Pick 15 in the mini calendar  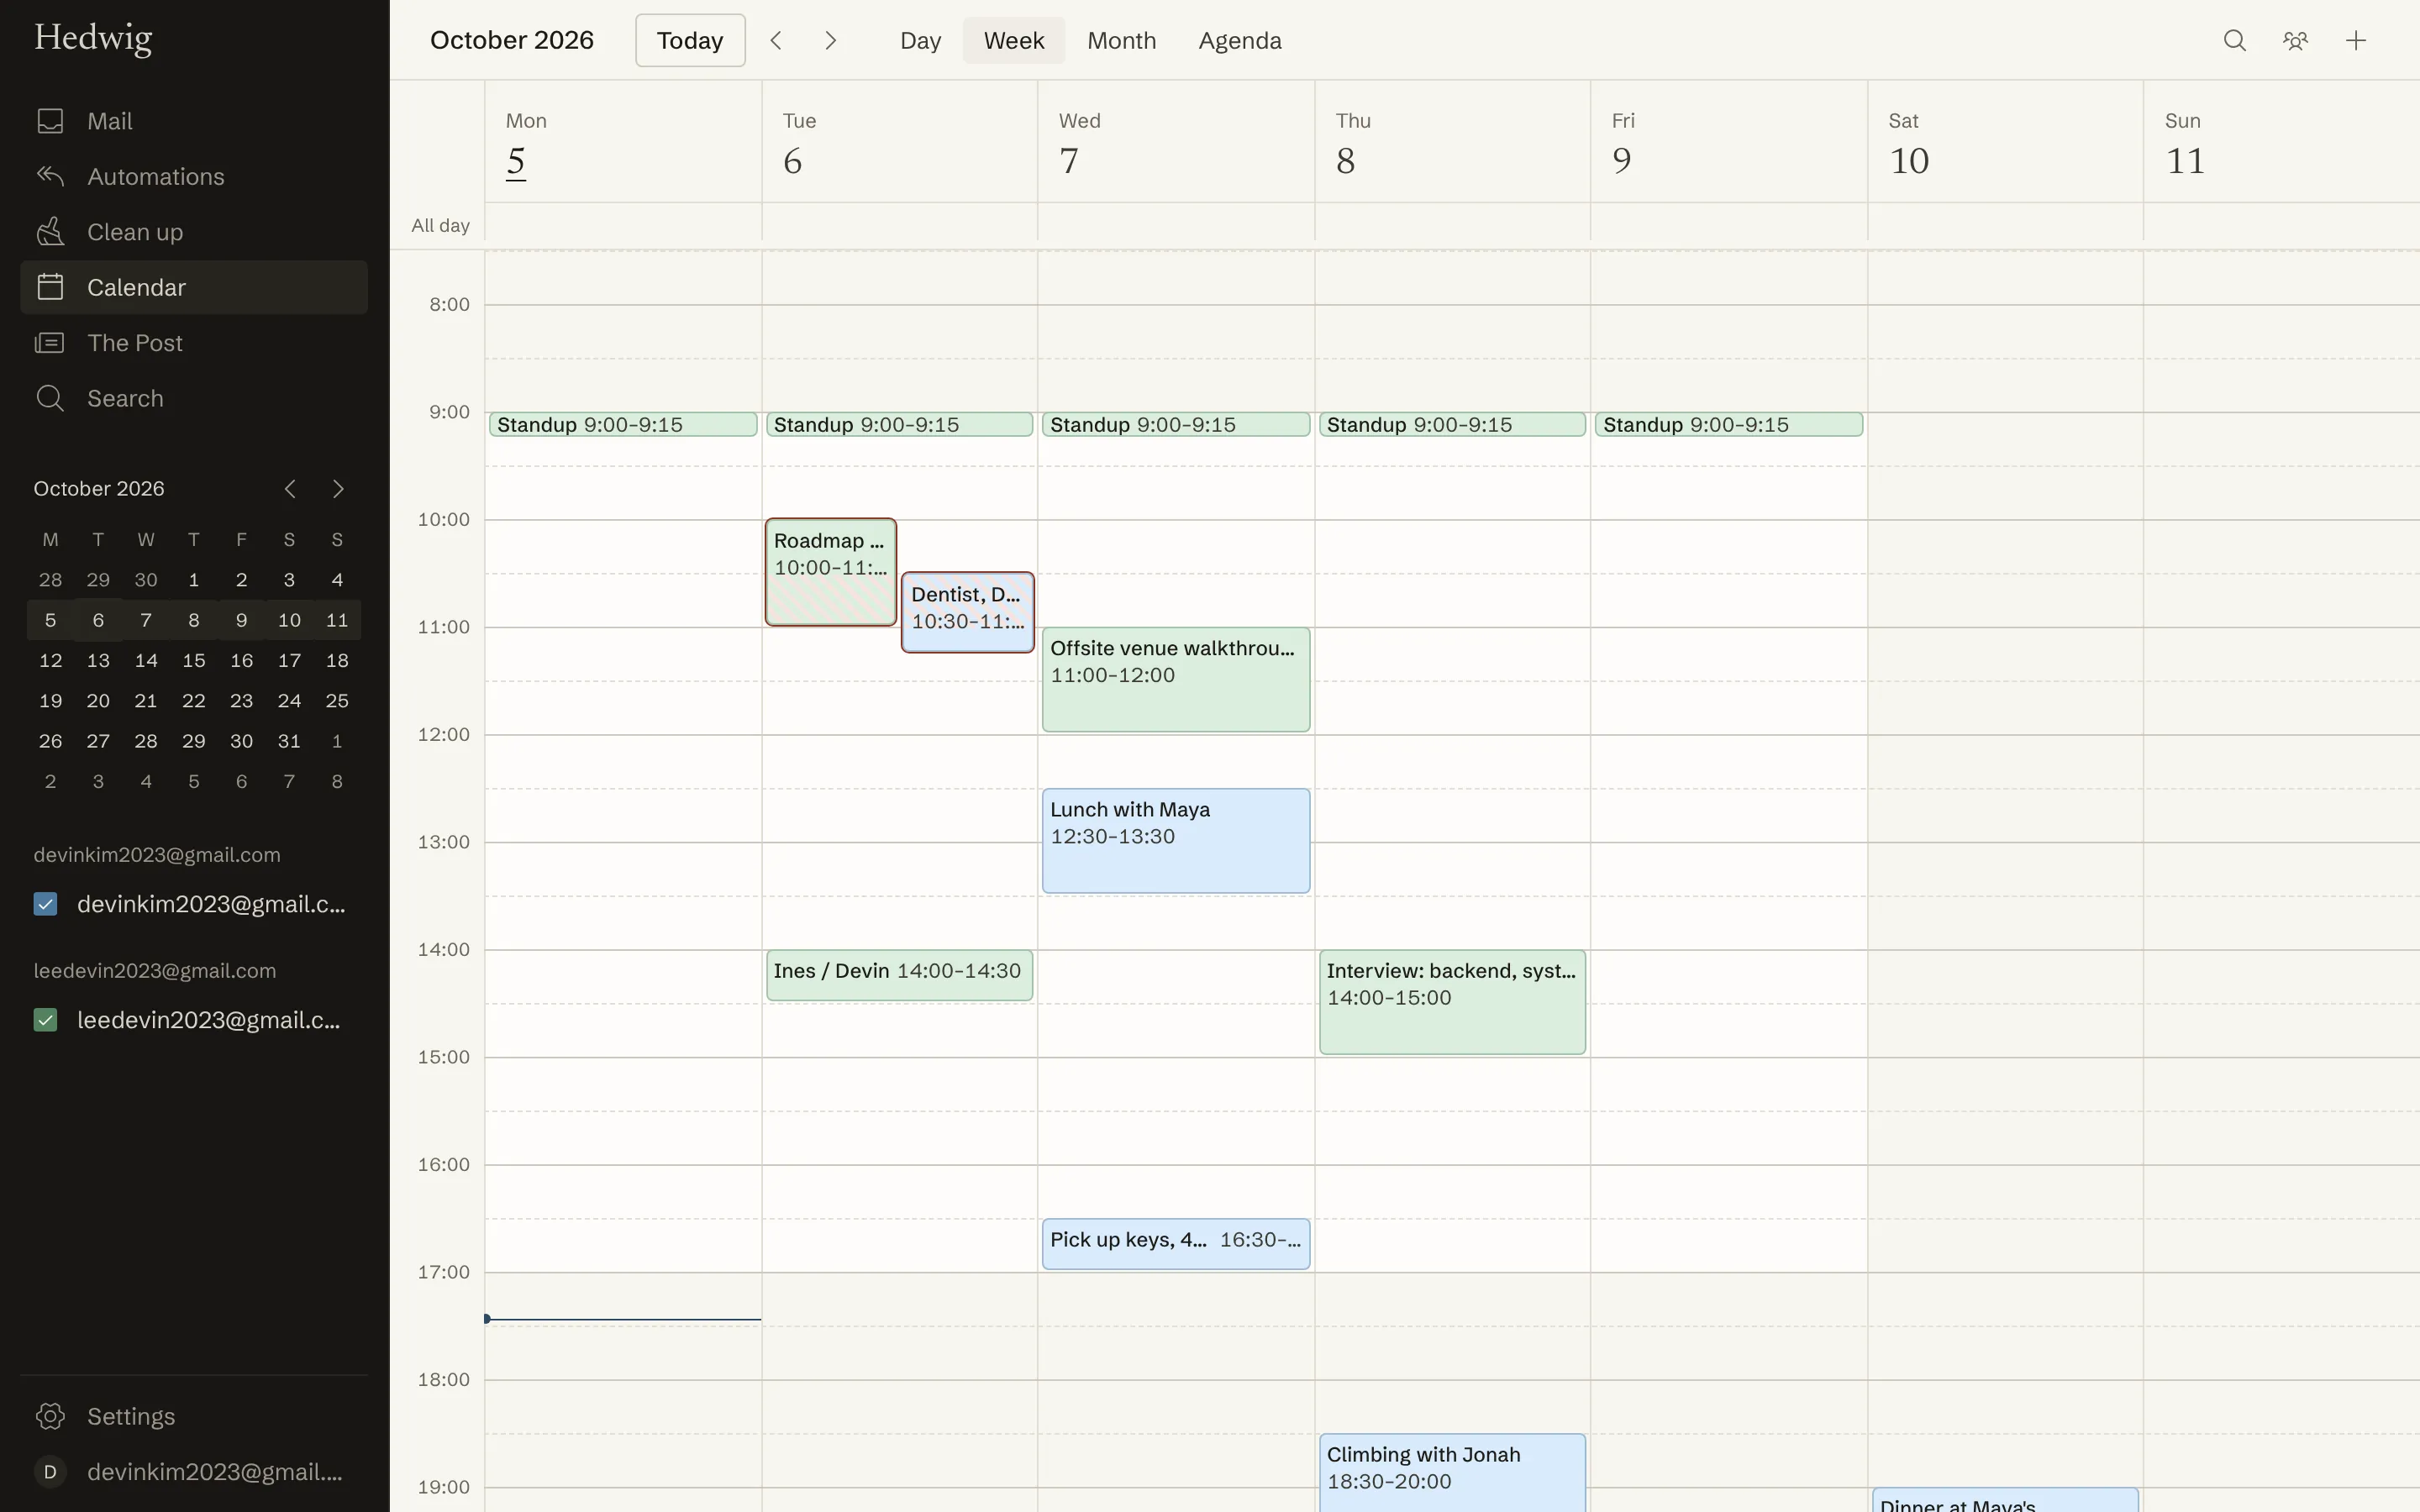coord(194,661)
